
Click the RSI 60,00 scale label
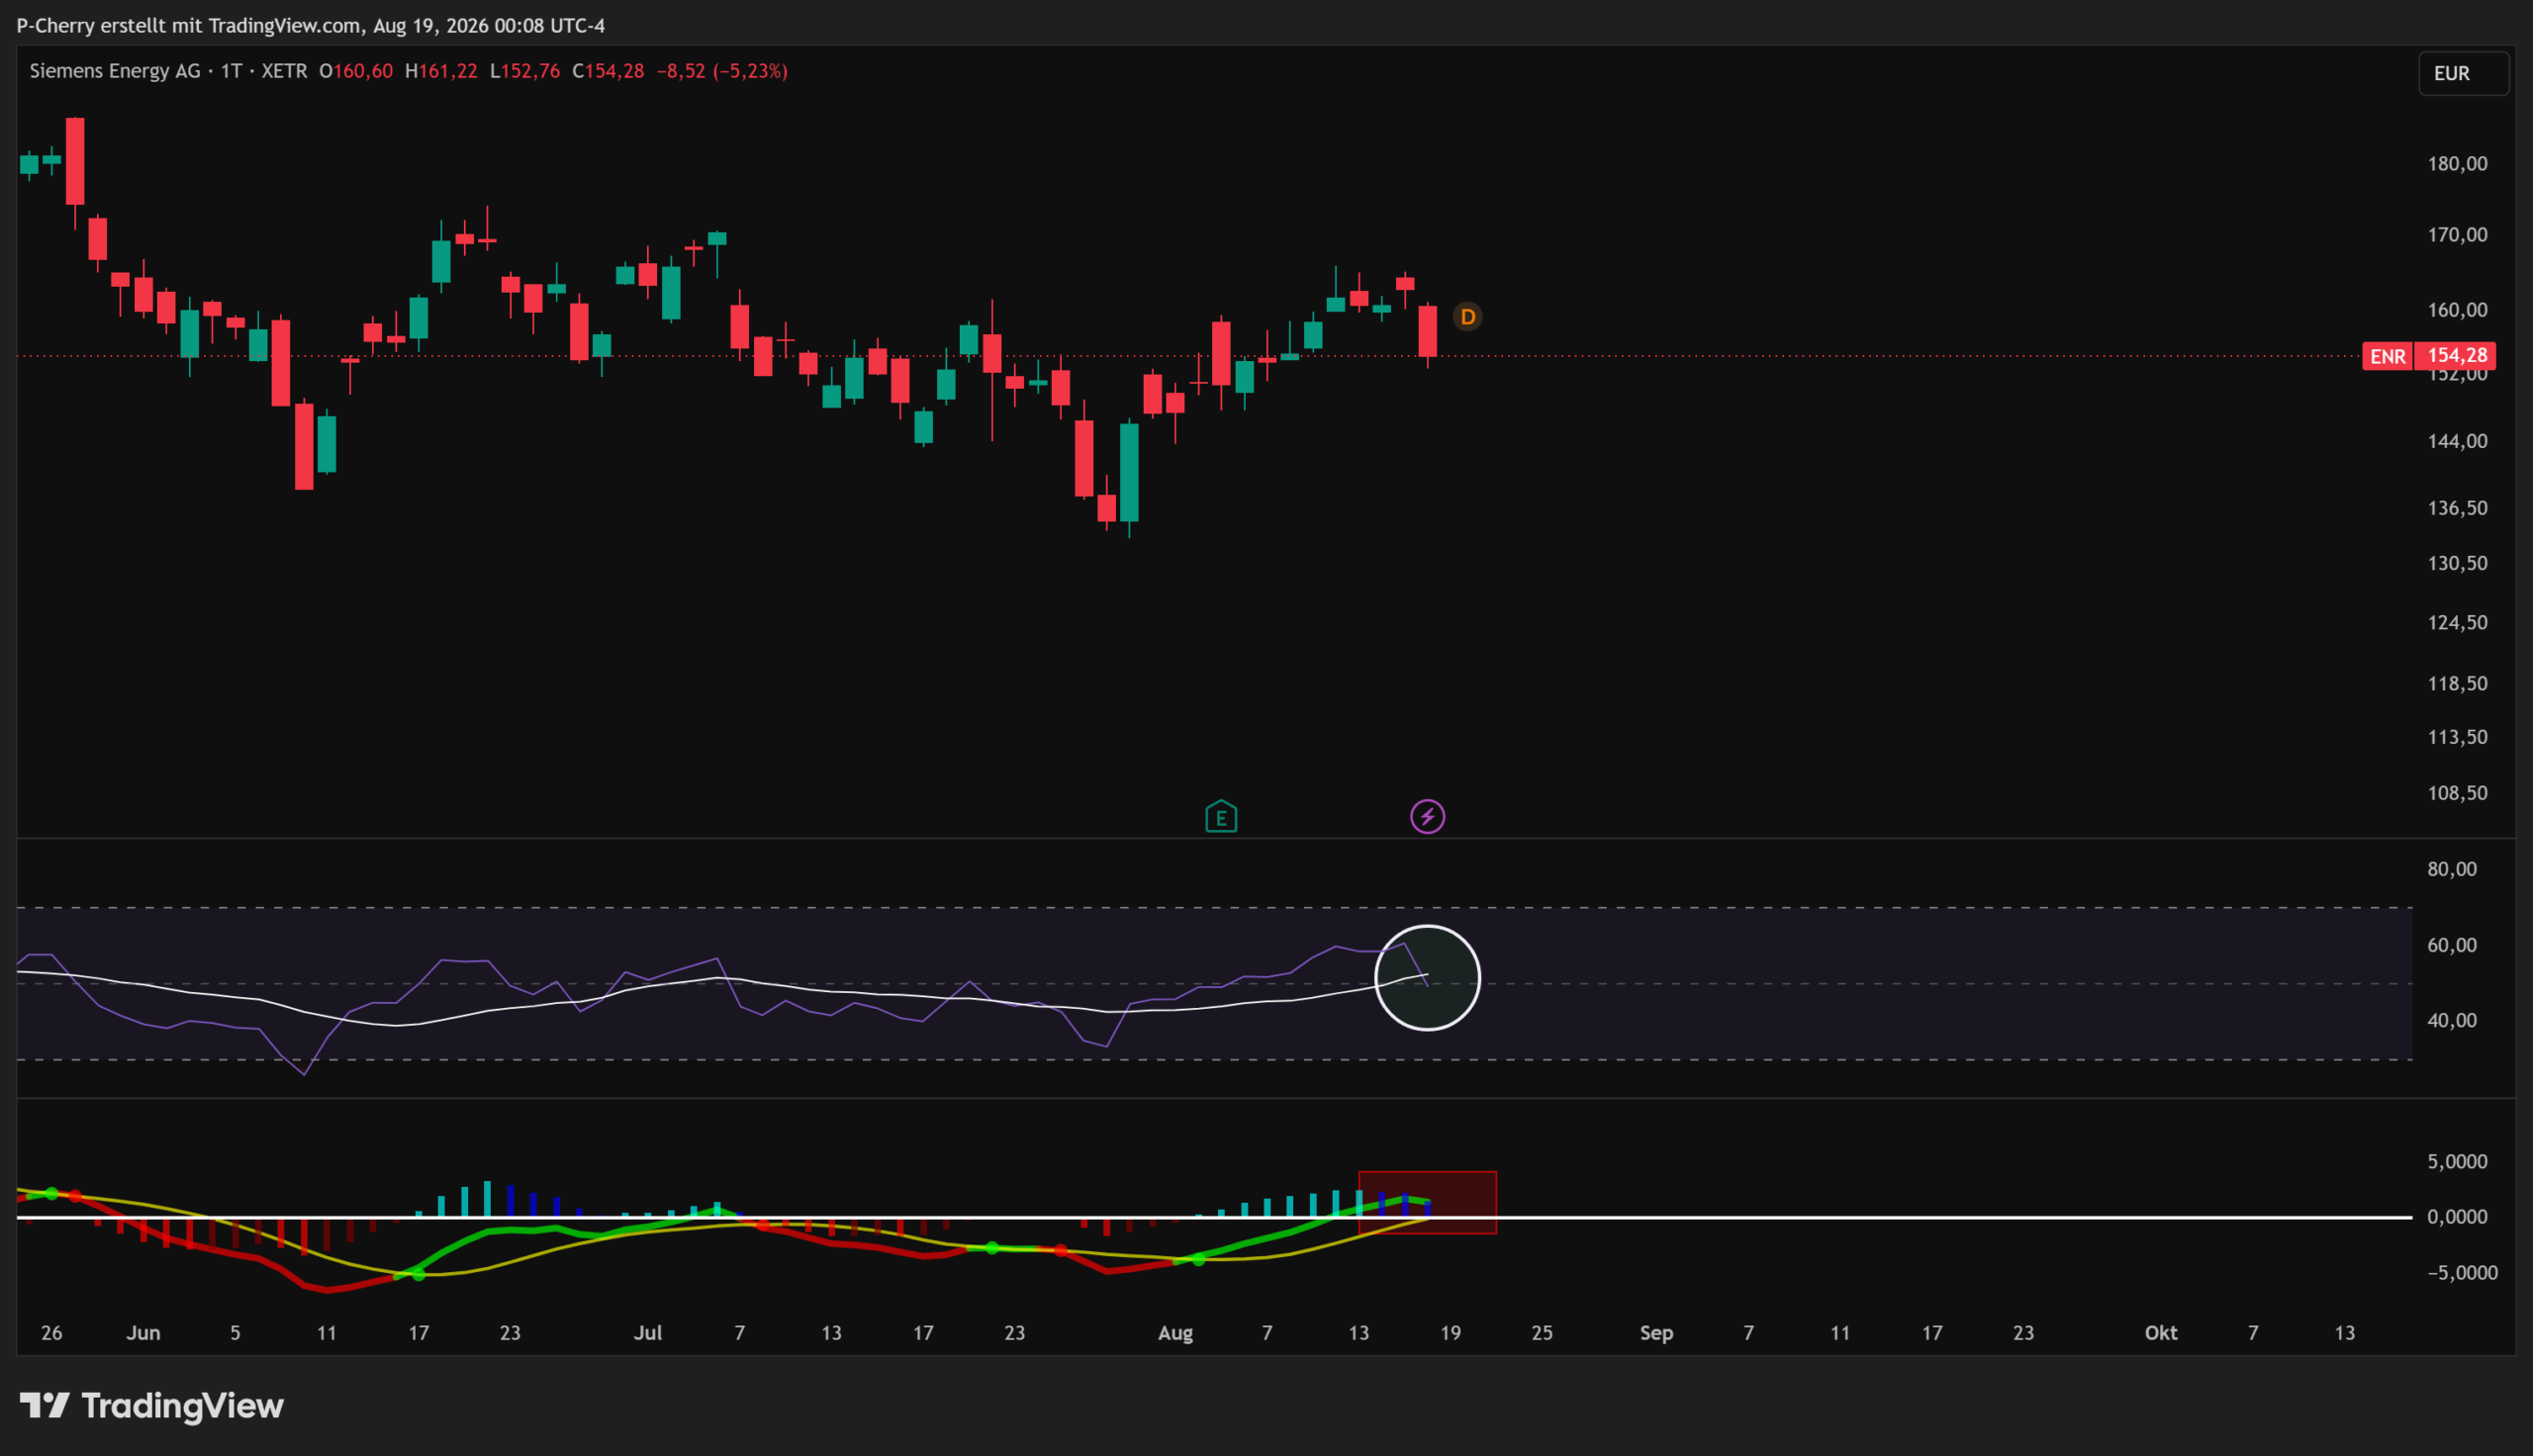(x=2452, y=945)
